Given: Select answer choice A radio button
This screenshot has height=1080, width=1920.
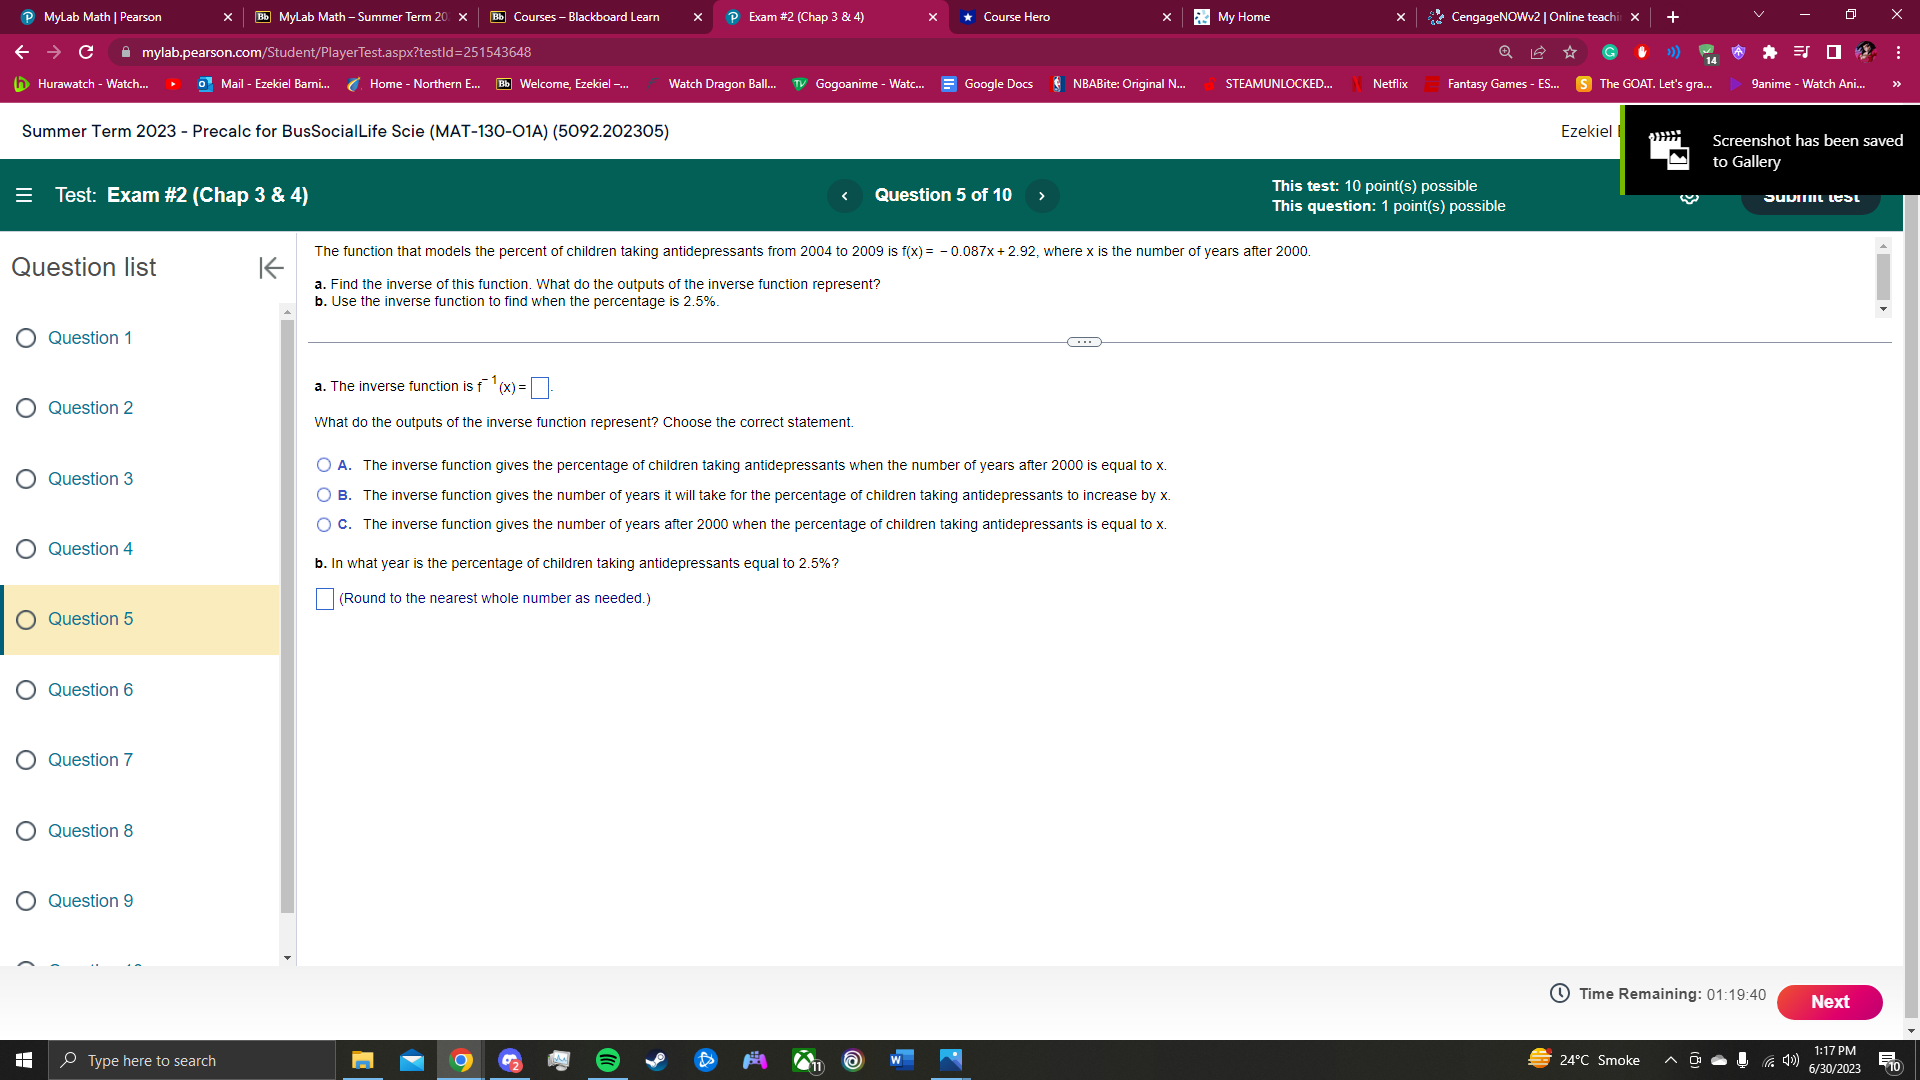Looking at the screenshot, I should (324, 465).
